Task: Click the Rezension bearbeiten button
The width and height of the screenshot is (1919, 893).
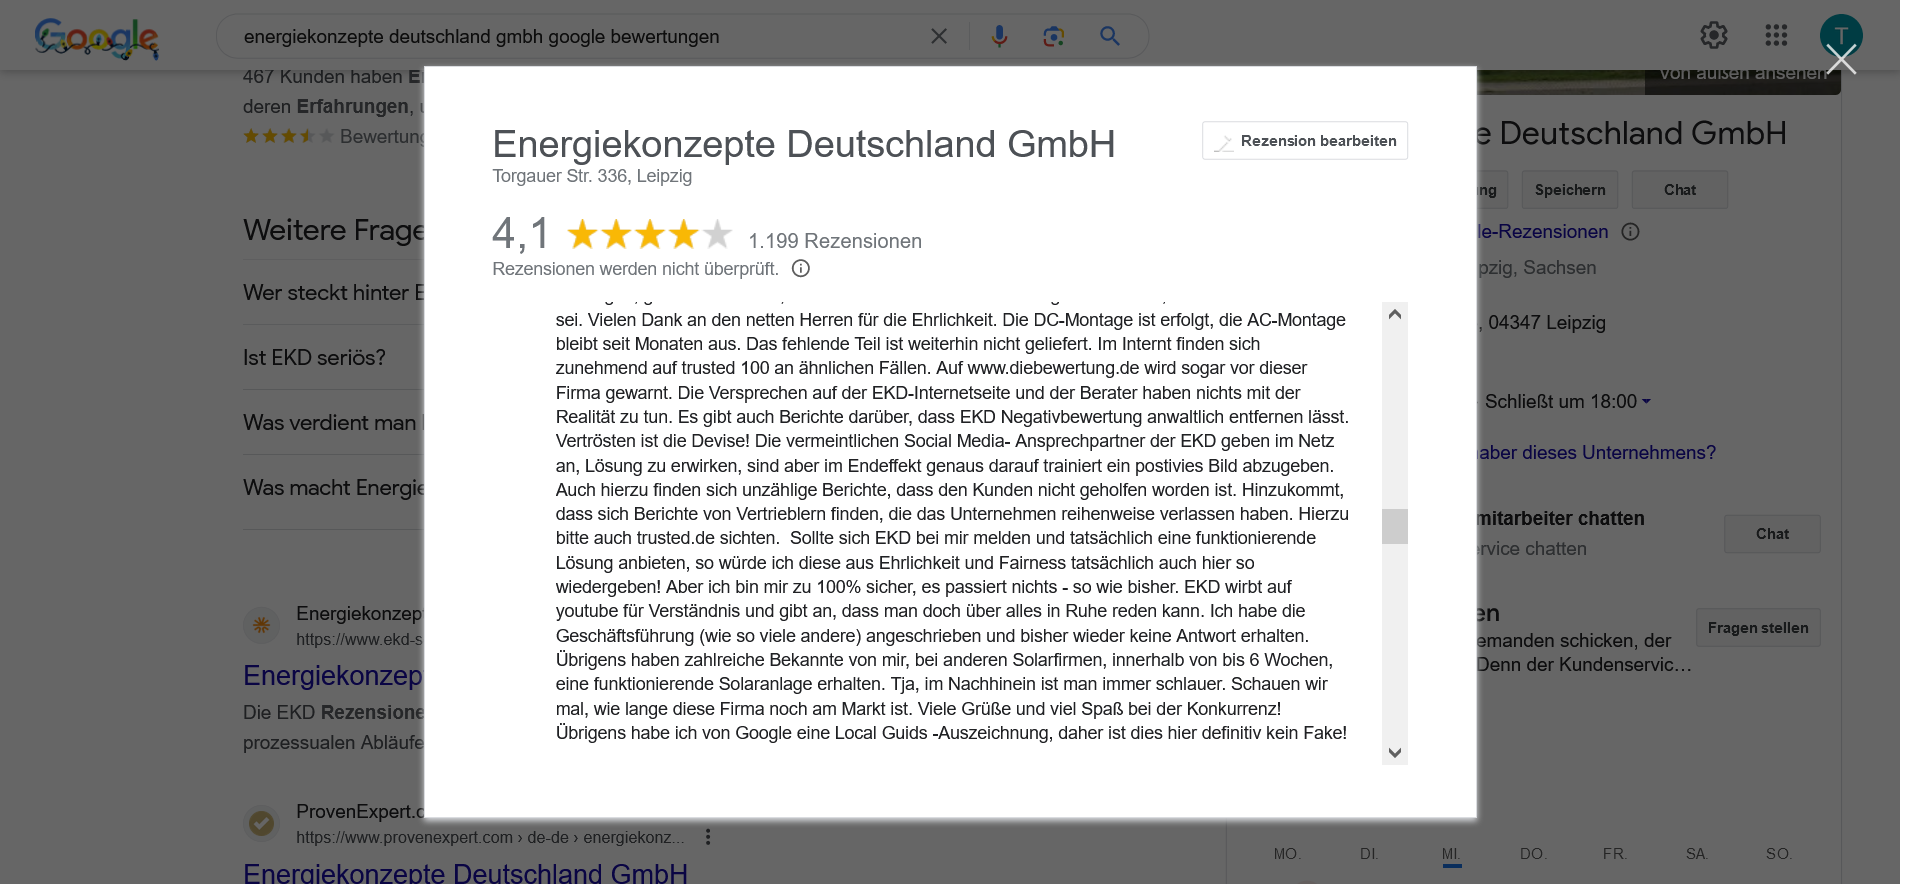Action: [1305, 141]
